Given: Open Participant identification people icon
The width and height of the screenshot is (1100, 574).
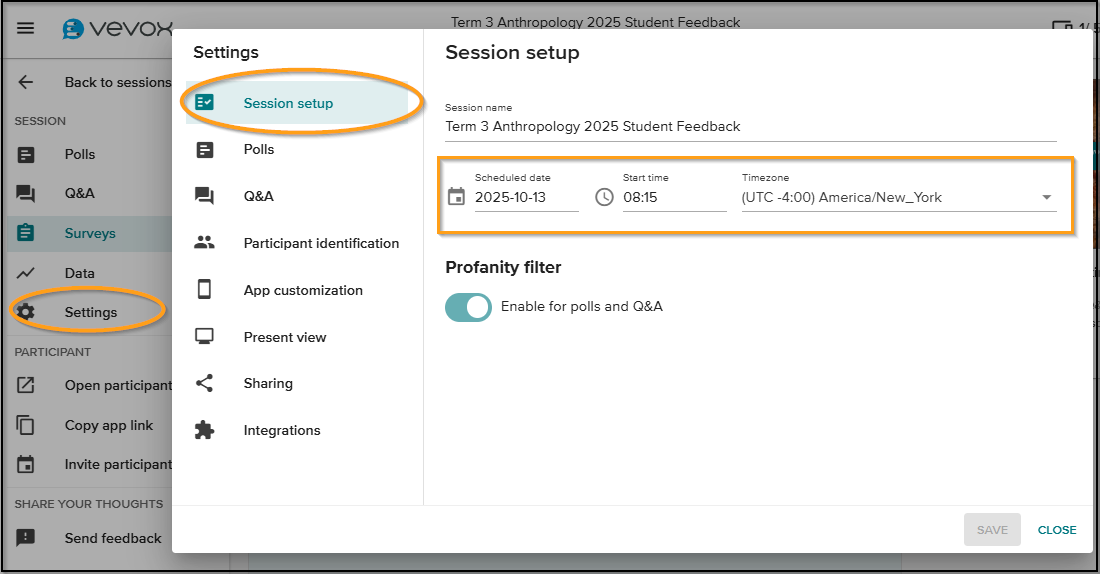Looking at the screenshot, I should (x=204, y=243).
